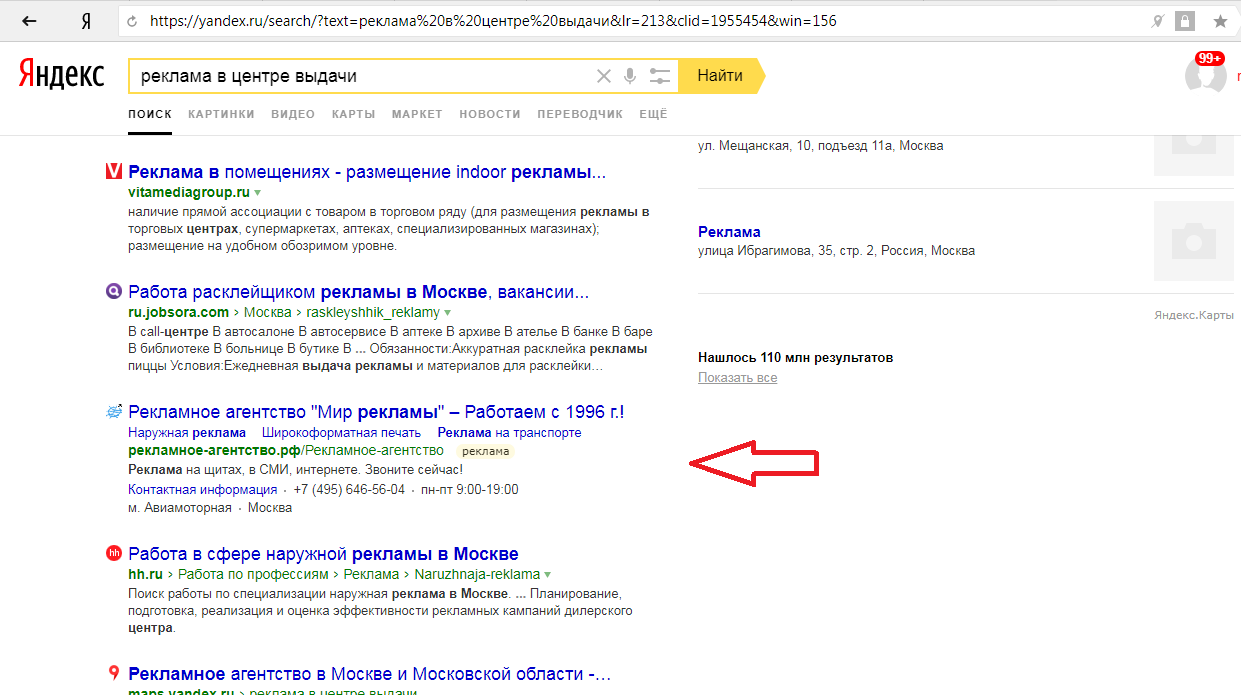Start voice search with the microphone icon

[x=630, y=76]
